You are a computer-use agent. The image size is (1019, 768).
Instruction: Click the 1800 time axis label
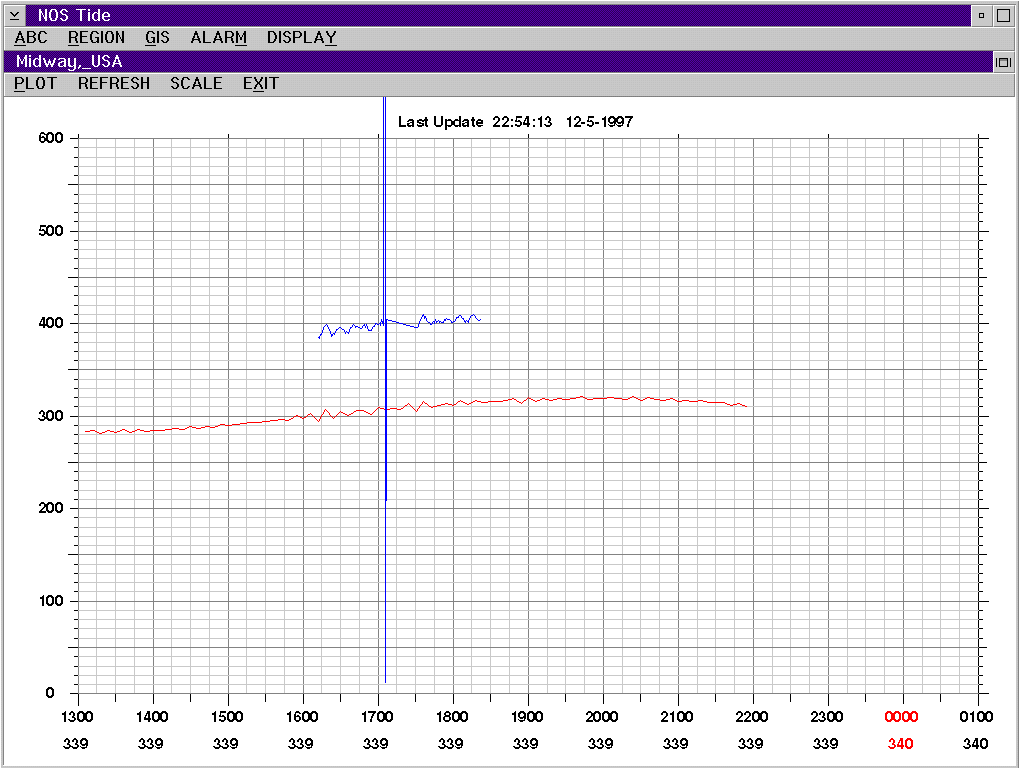(452, 717)
